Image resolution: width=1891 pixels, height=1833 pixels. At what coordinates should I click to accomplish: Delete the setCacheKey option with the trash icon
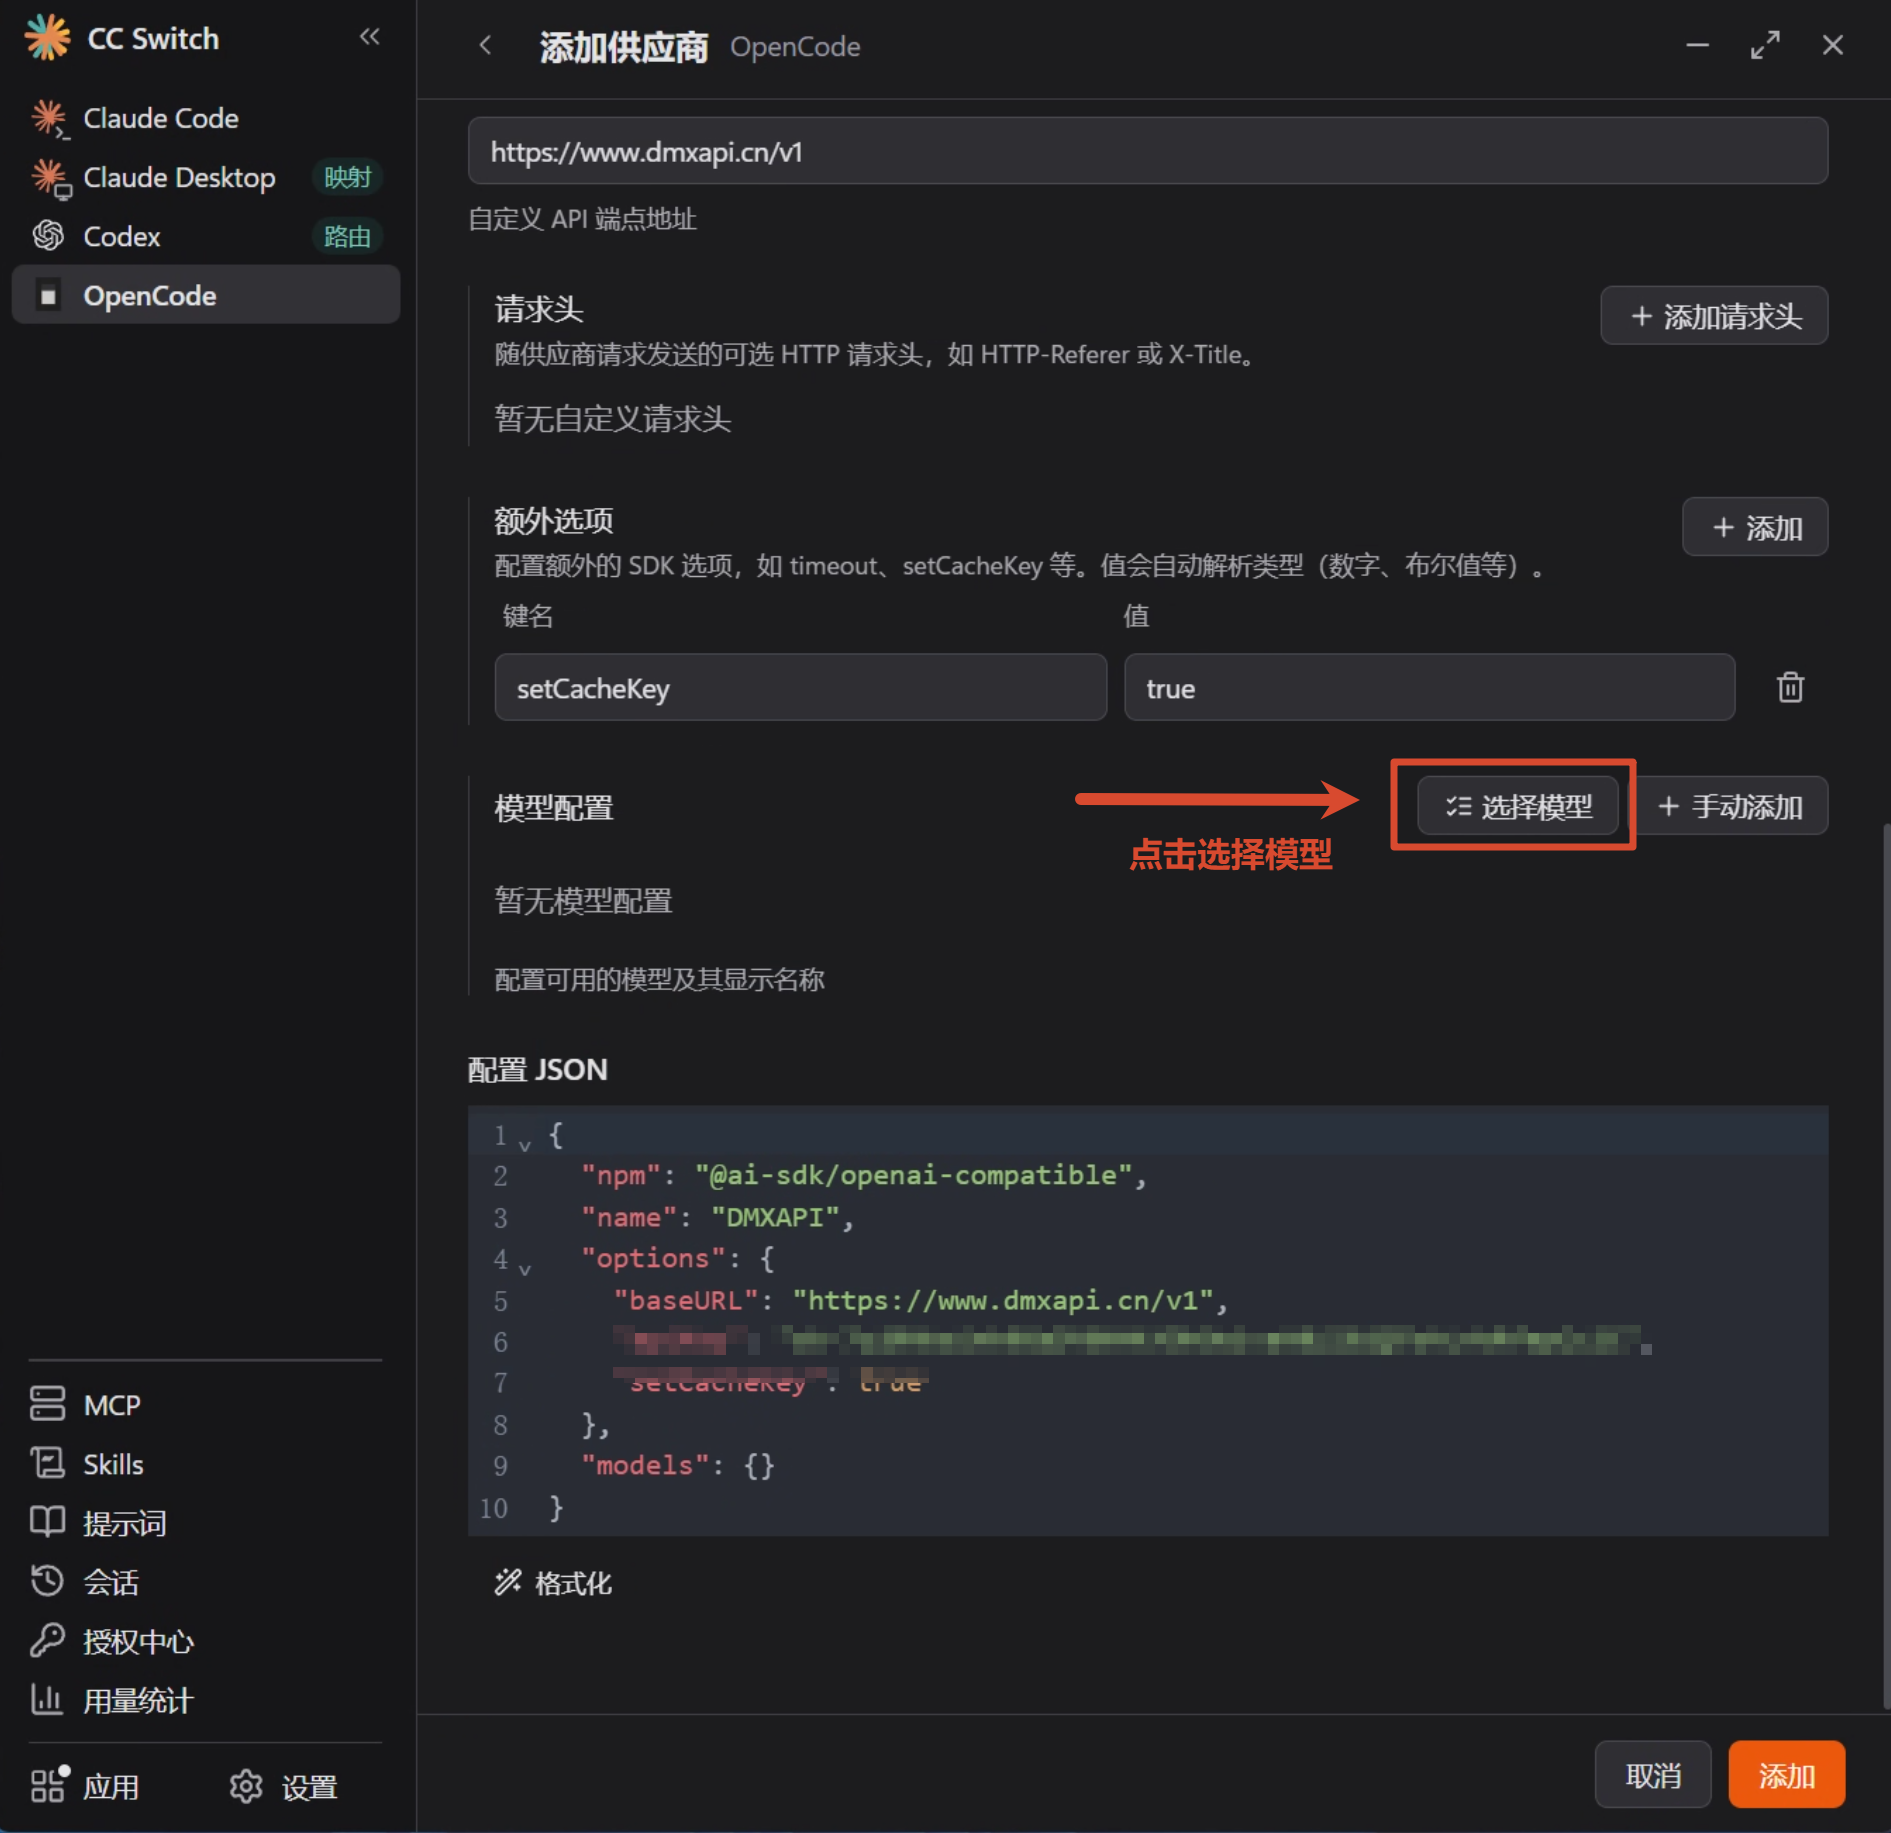[1790, 688]
